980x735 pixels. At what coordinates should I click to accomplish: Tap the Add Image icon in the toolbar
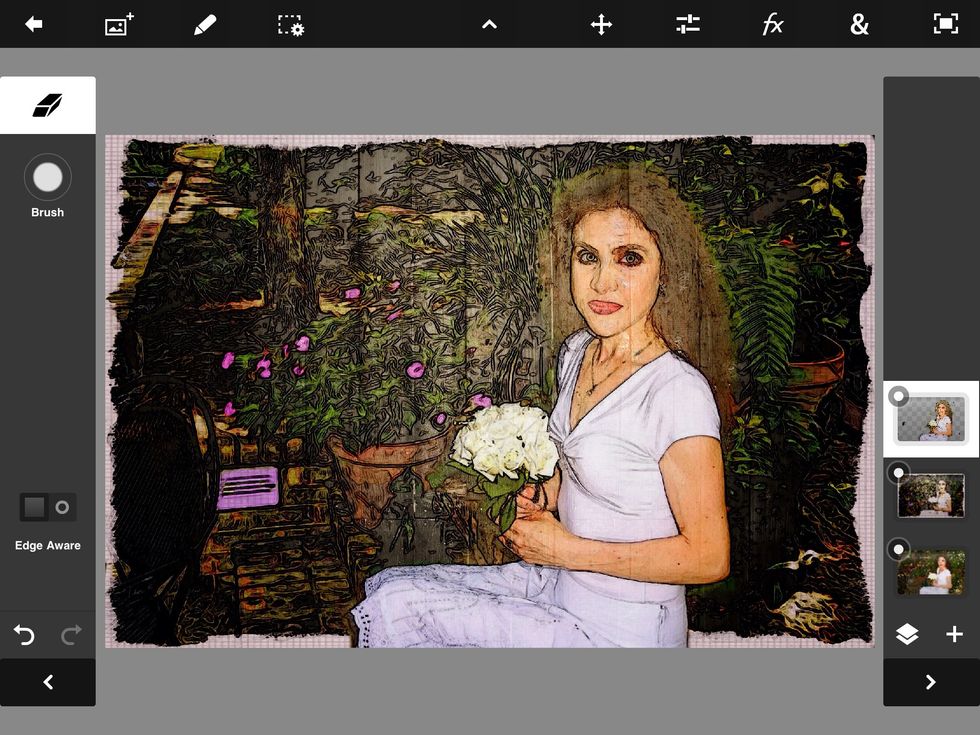pos(118,24)
